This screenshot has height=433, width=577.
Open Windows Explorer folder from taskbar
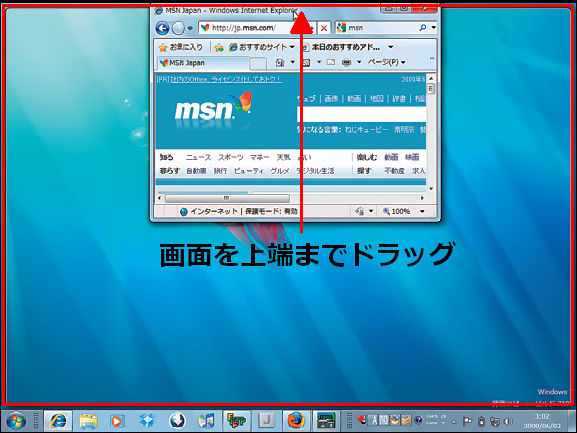click(88, 421)
